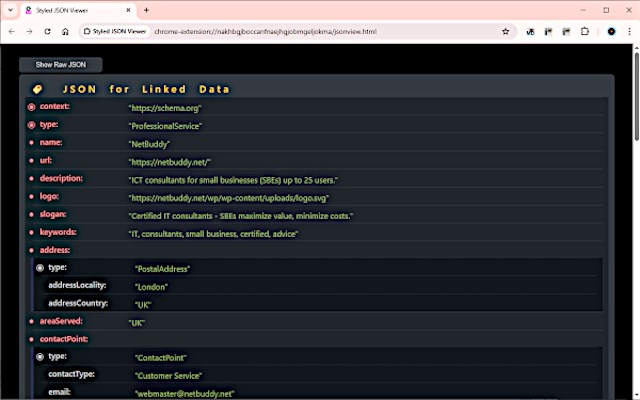Image resolution: width=640 pixels, height=400 pixels.
Task: Click the "PostalAddress" value
Action: tap(162, 269)
